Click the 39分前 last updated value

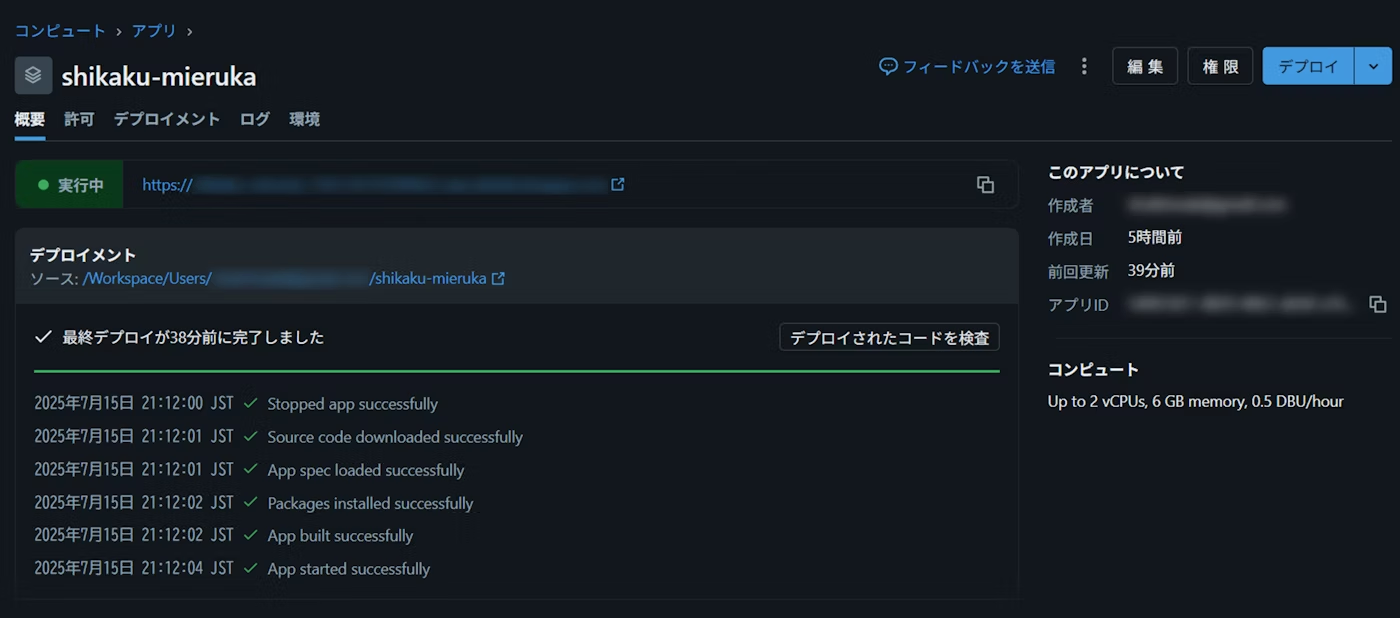point(1151,271)
